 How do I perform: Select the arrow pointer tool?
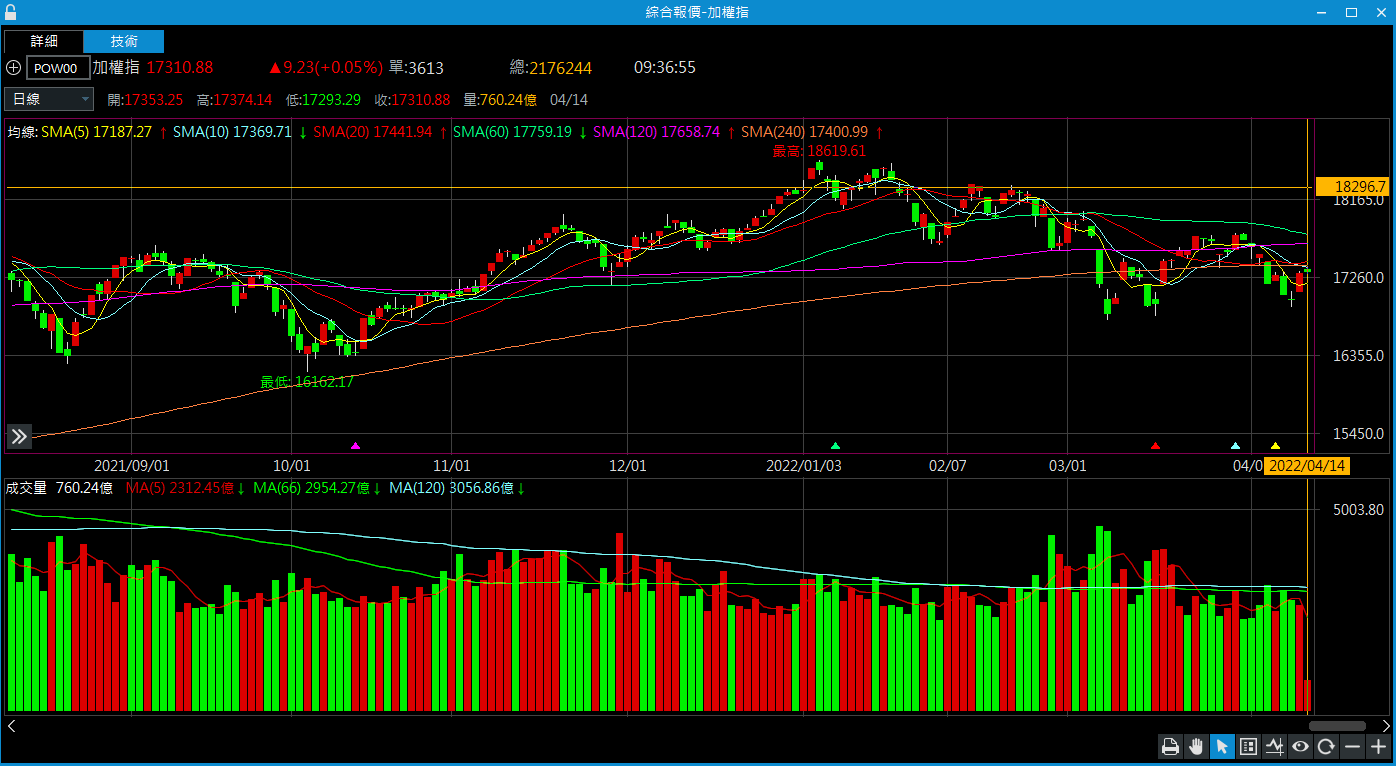tap(1222, 746)
